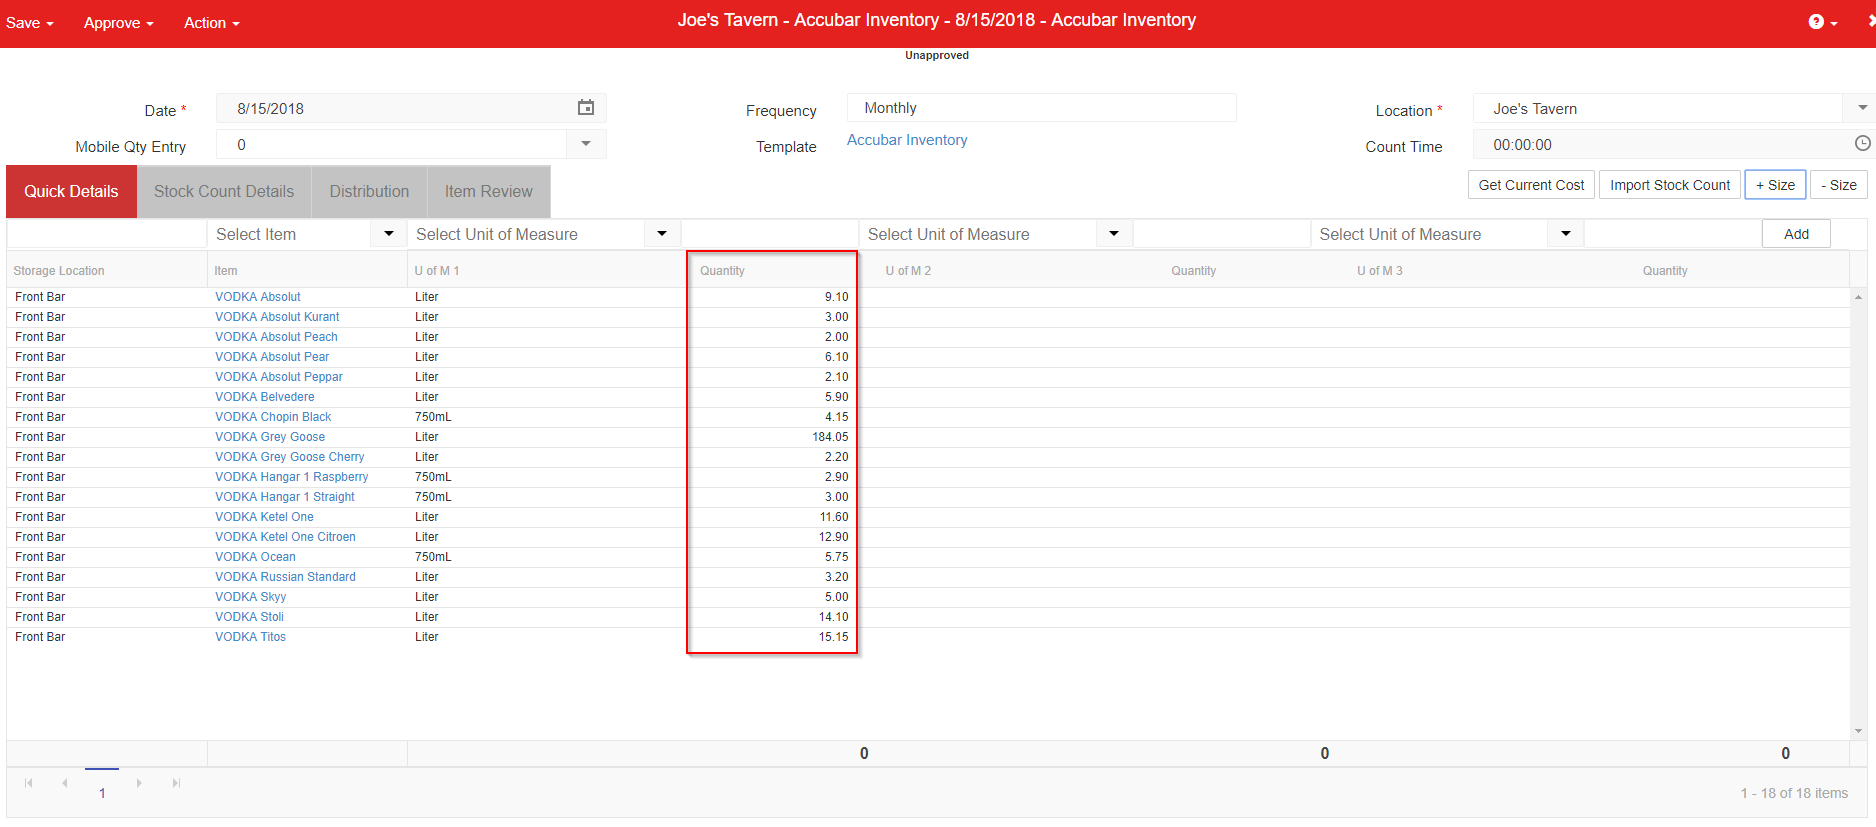
Task: Switch to the Quick Details tab
Action: pyautogui.click(x=71, y=192)
